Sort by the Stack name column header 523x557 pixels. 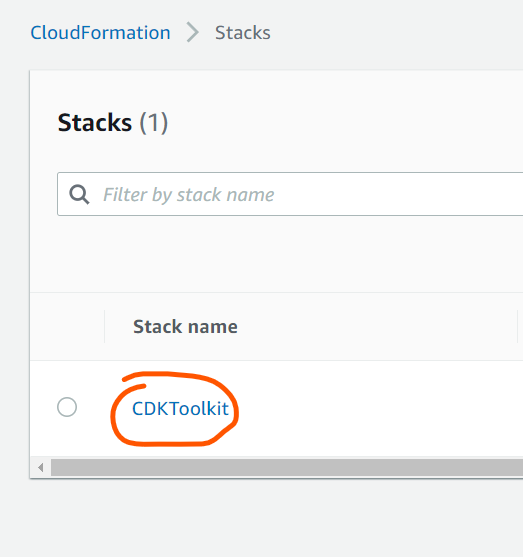click(185, 326)
